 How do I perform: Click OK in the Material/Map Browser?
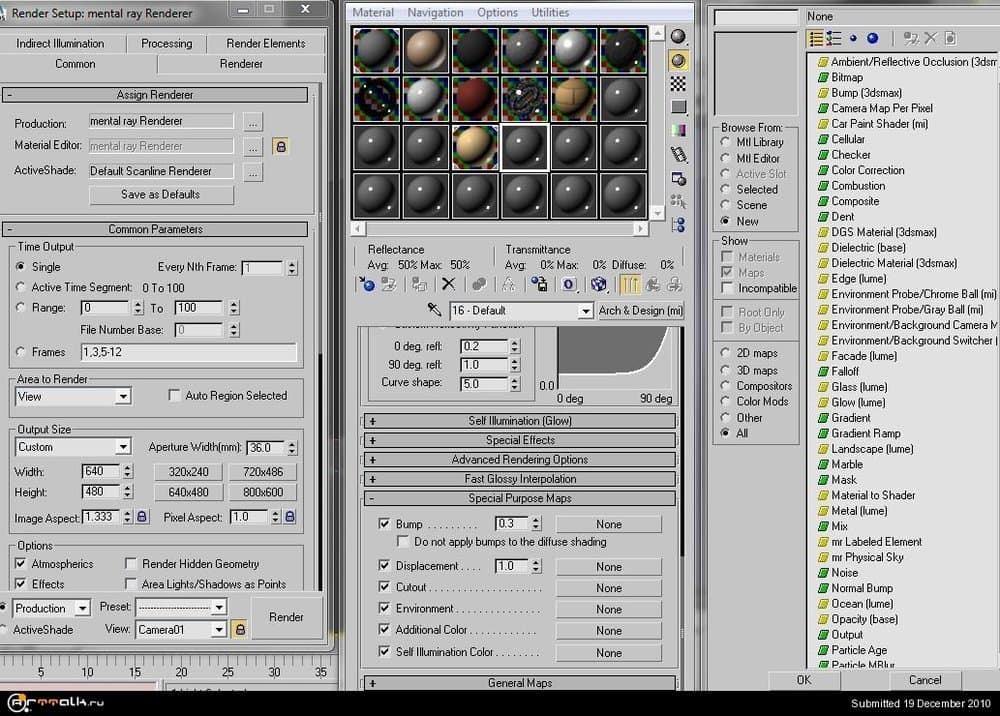(804, 680)
